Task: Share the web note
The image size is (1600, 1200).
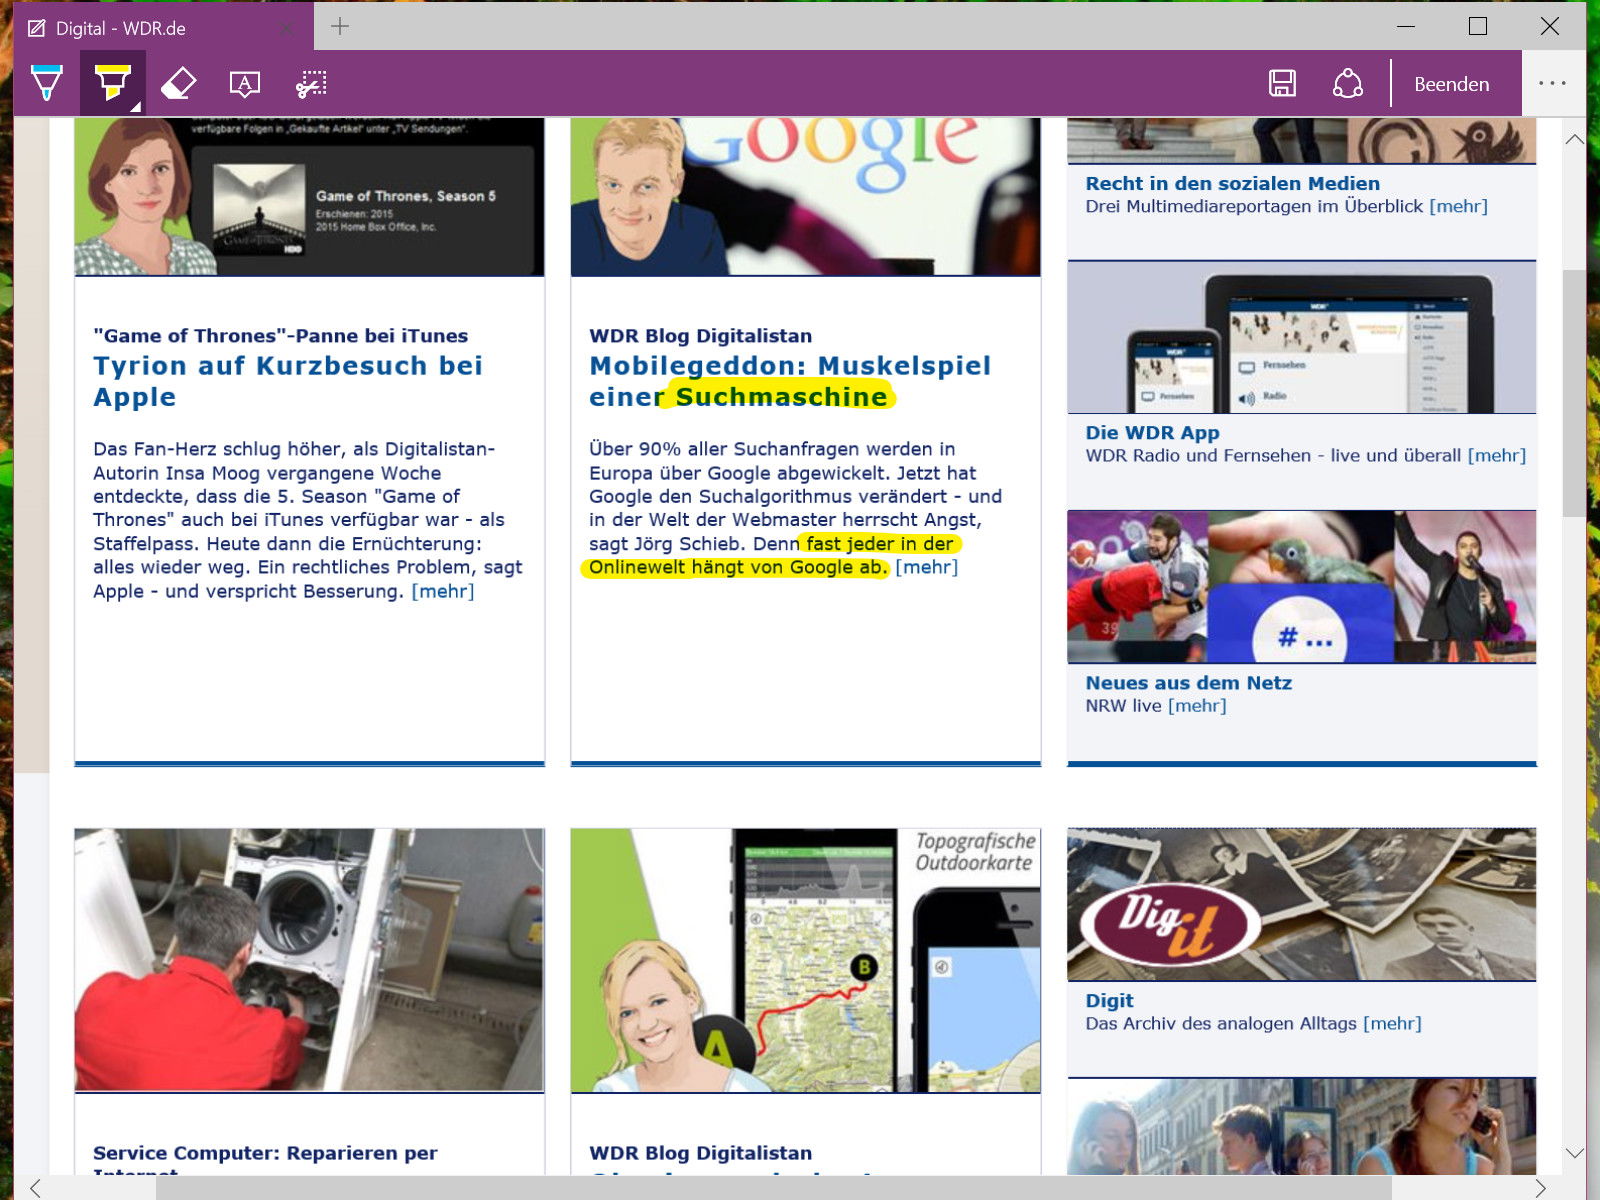Action: coord(1348,83)
